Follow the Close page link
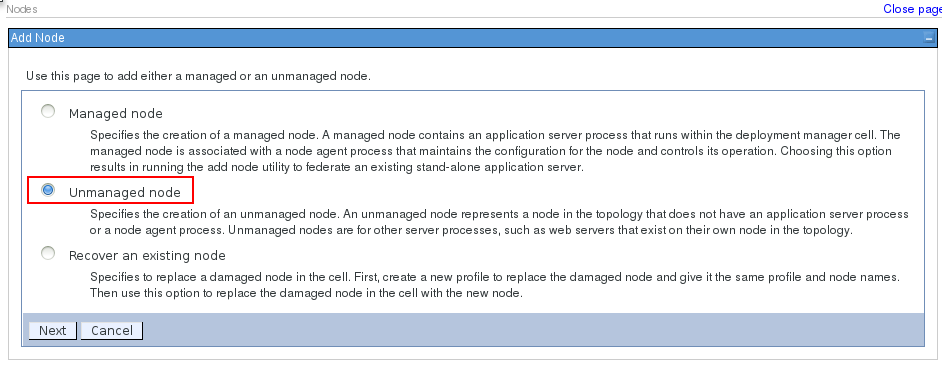The image size is (942, 366). coord(912,9)
